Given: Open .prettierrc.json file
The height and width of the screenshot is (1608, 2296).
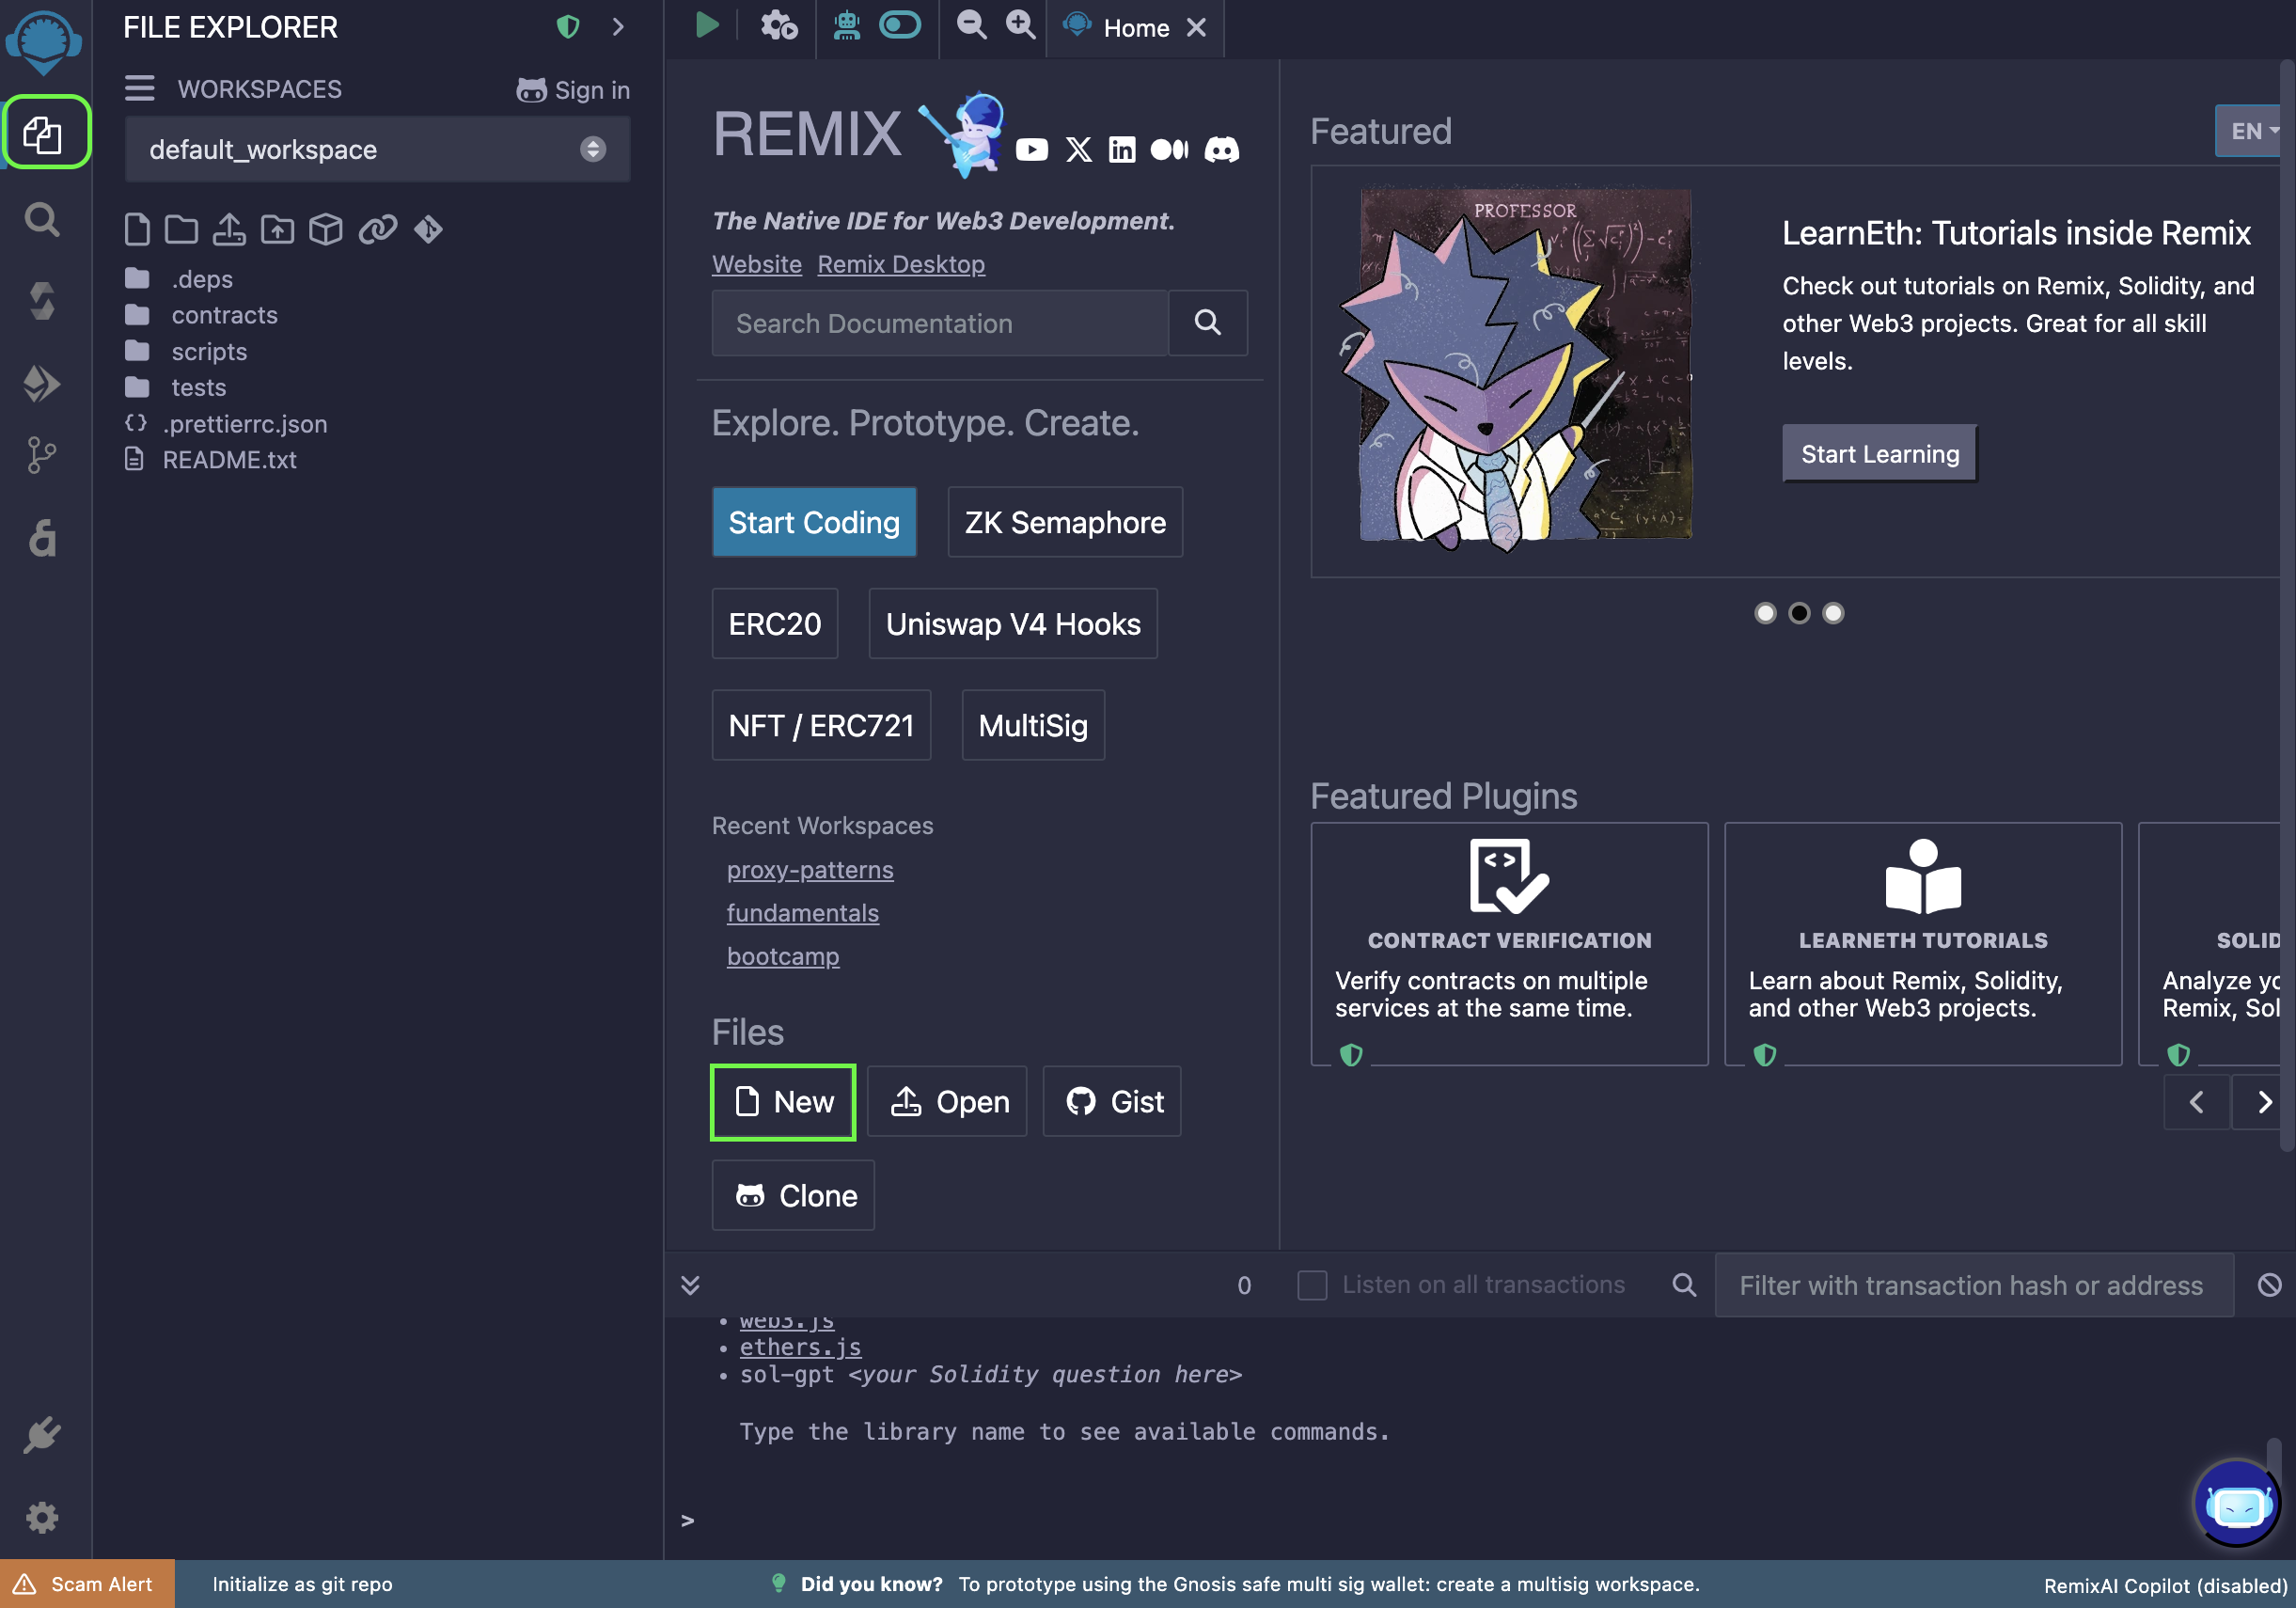Looking at the screenshot, I should [x=226, y=424].
